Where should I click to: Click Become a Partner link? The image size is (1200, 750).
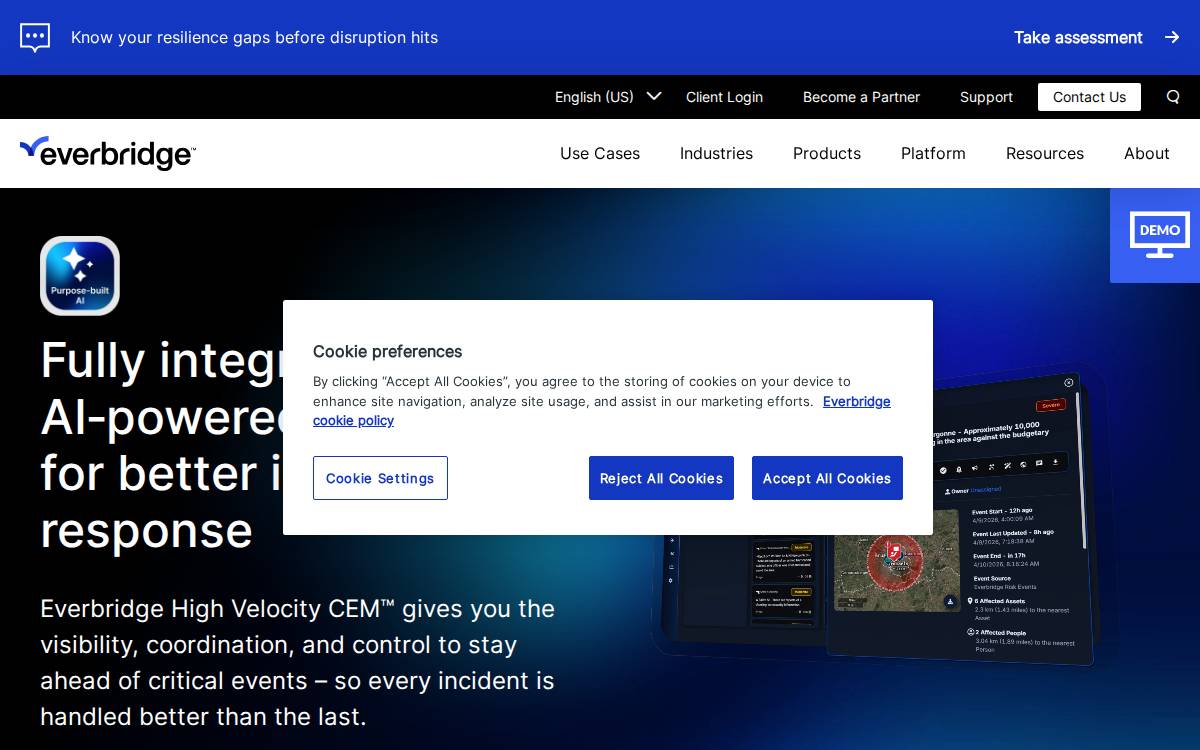pyautogui.click(x=861, y=97)
